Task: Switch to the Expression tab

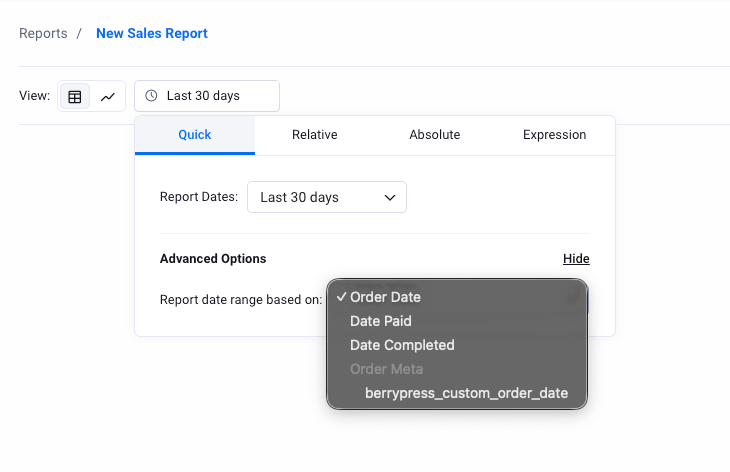Action: click(554, 135)
